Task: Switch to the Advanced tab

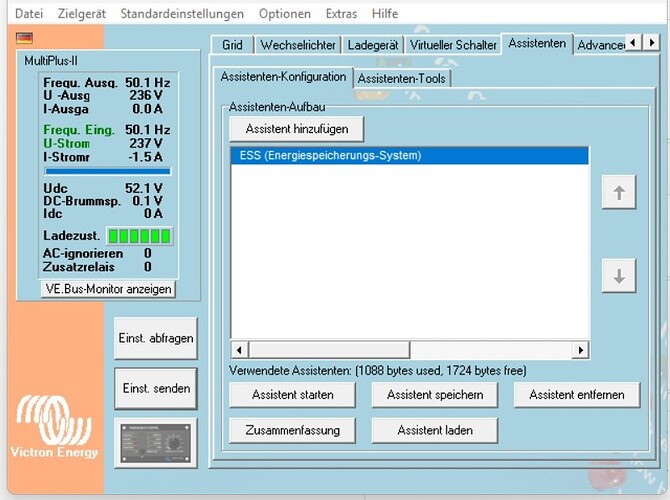Action: pos(600,45)
